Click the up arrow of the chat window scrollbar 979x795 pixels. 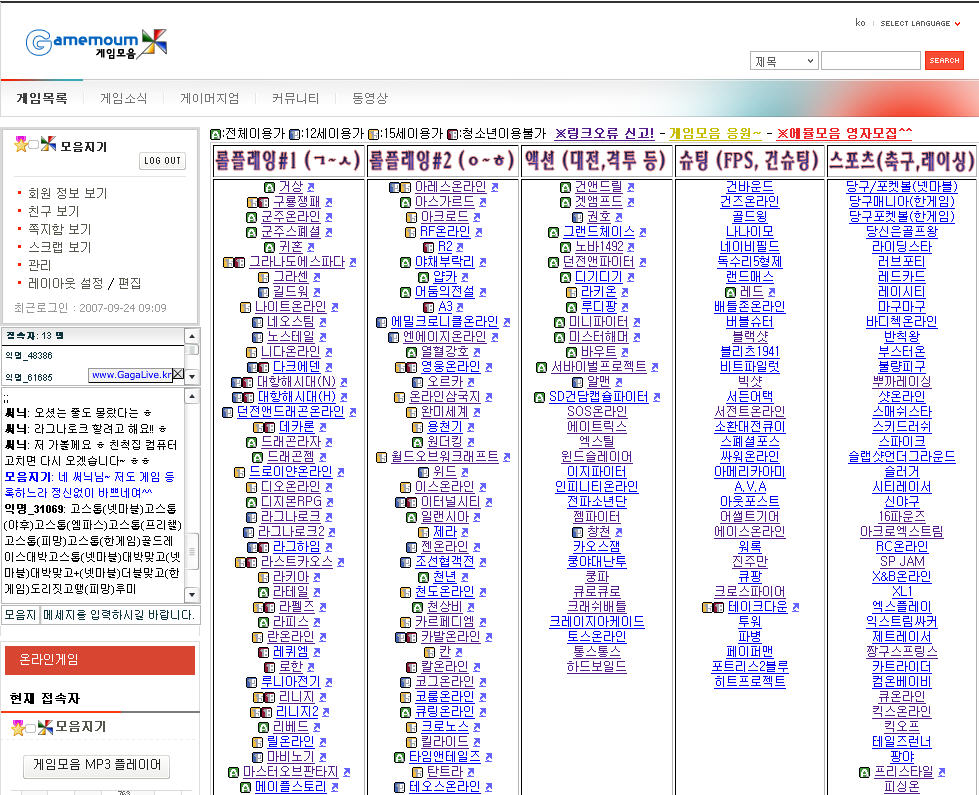(x=192, y=397)
